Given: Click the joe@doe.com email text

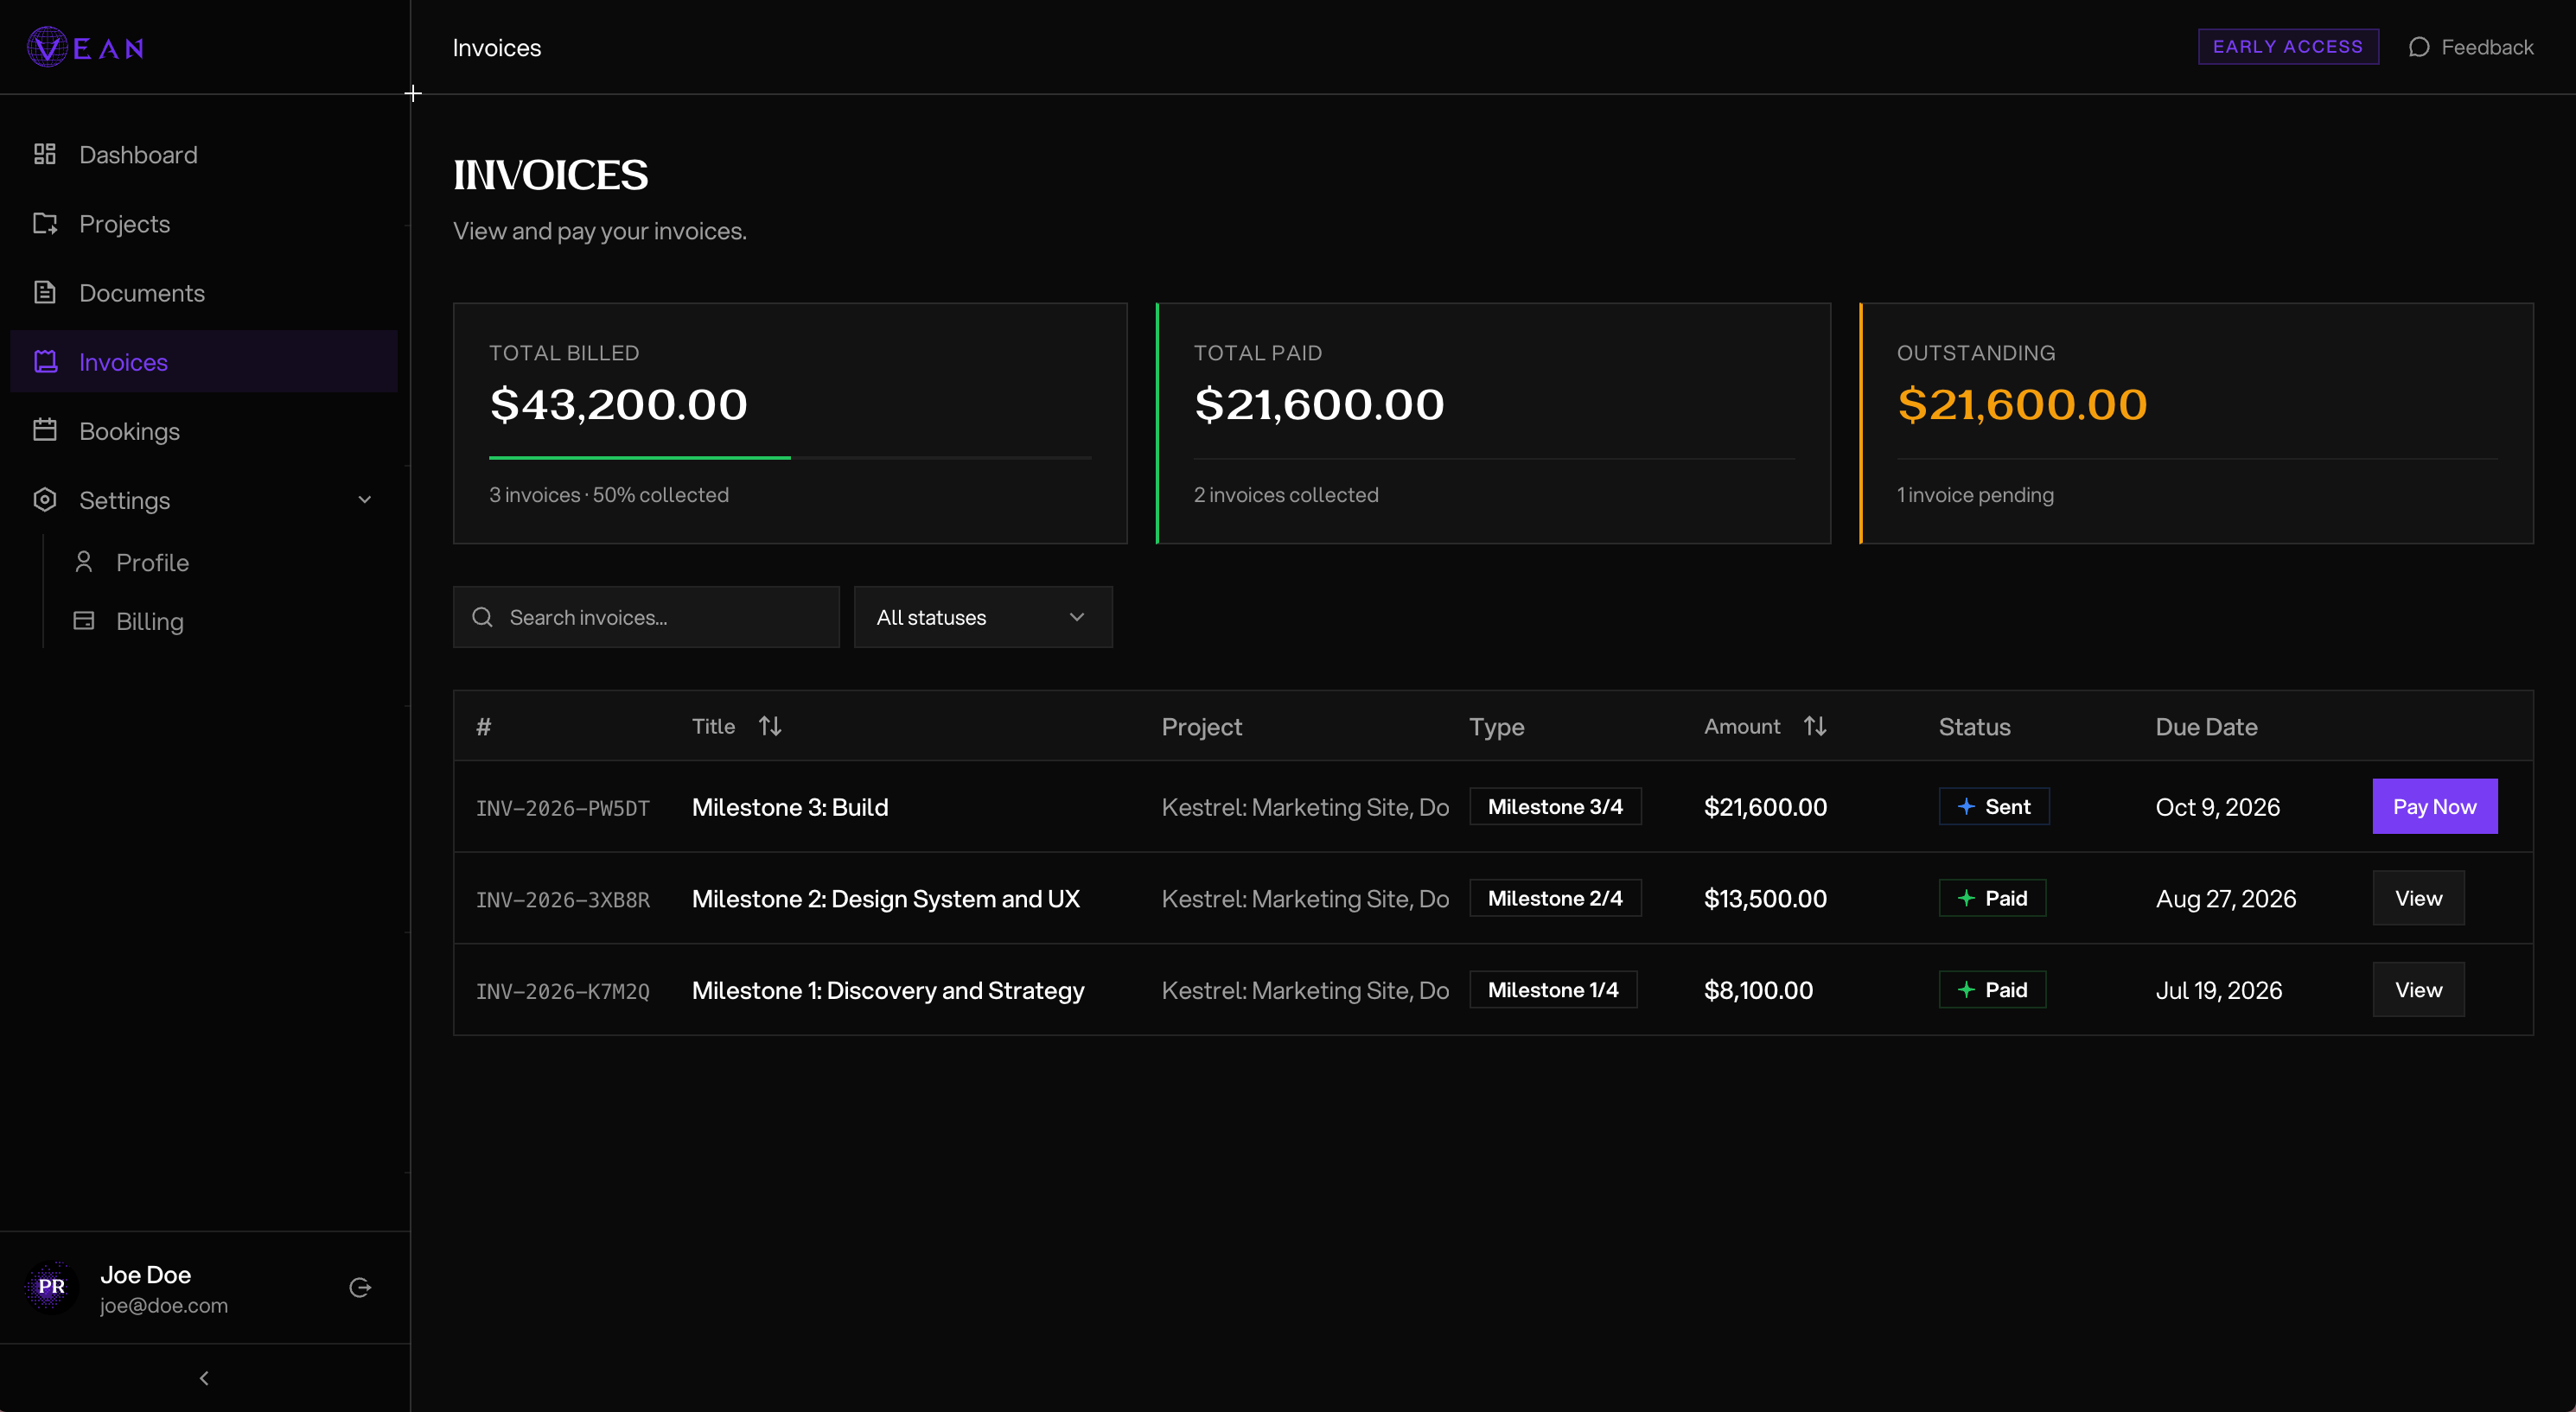Looking at the screenshot, I should [x=164, y=1305].
